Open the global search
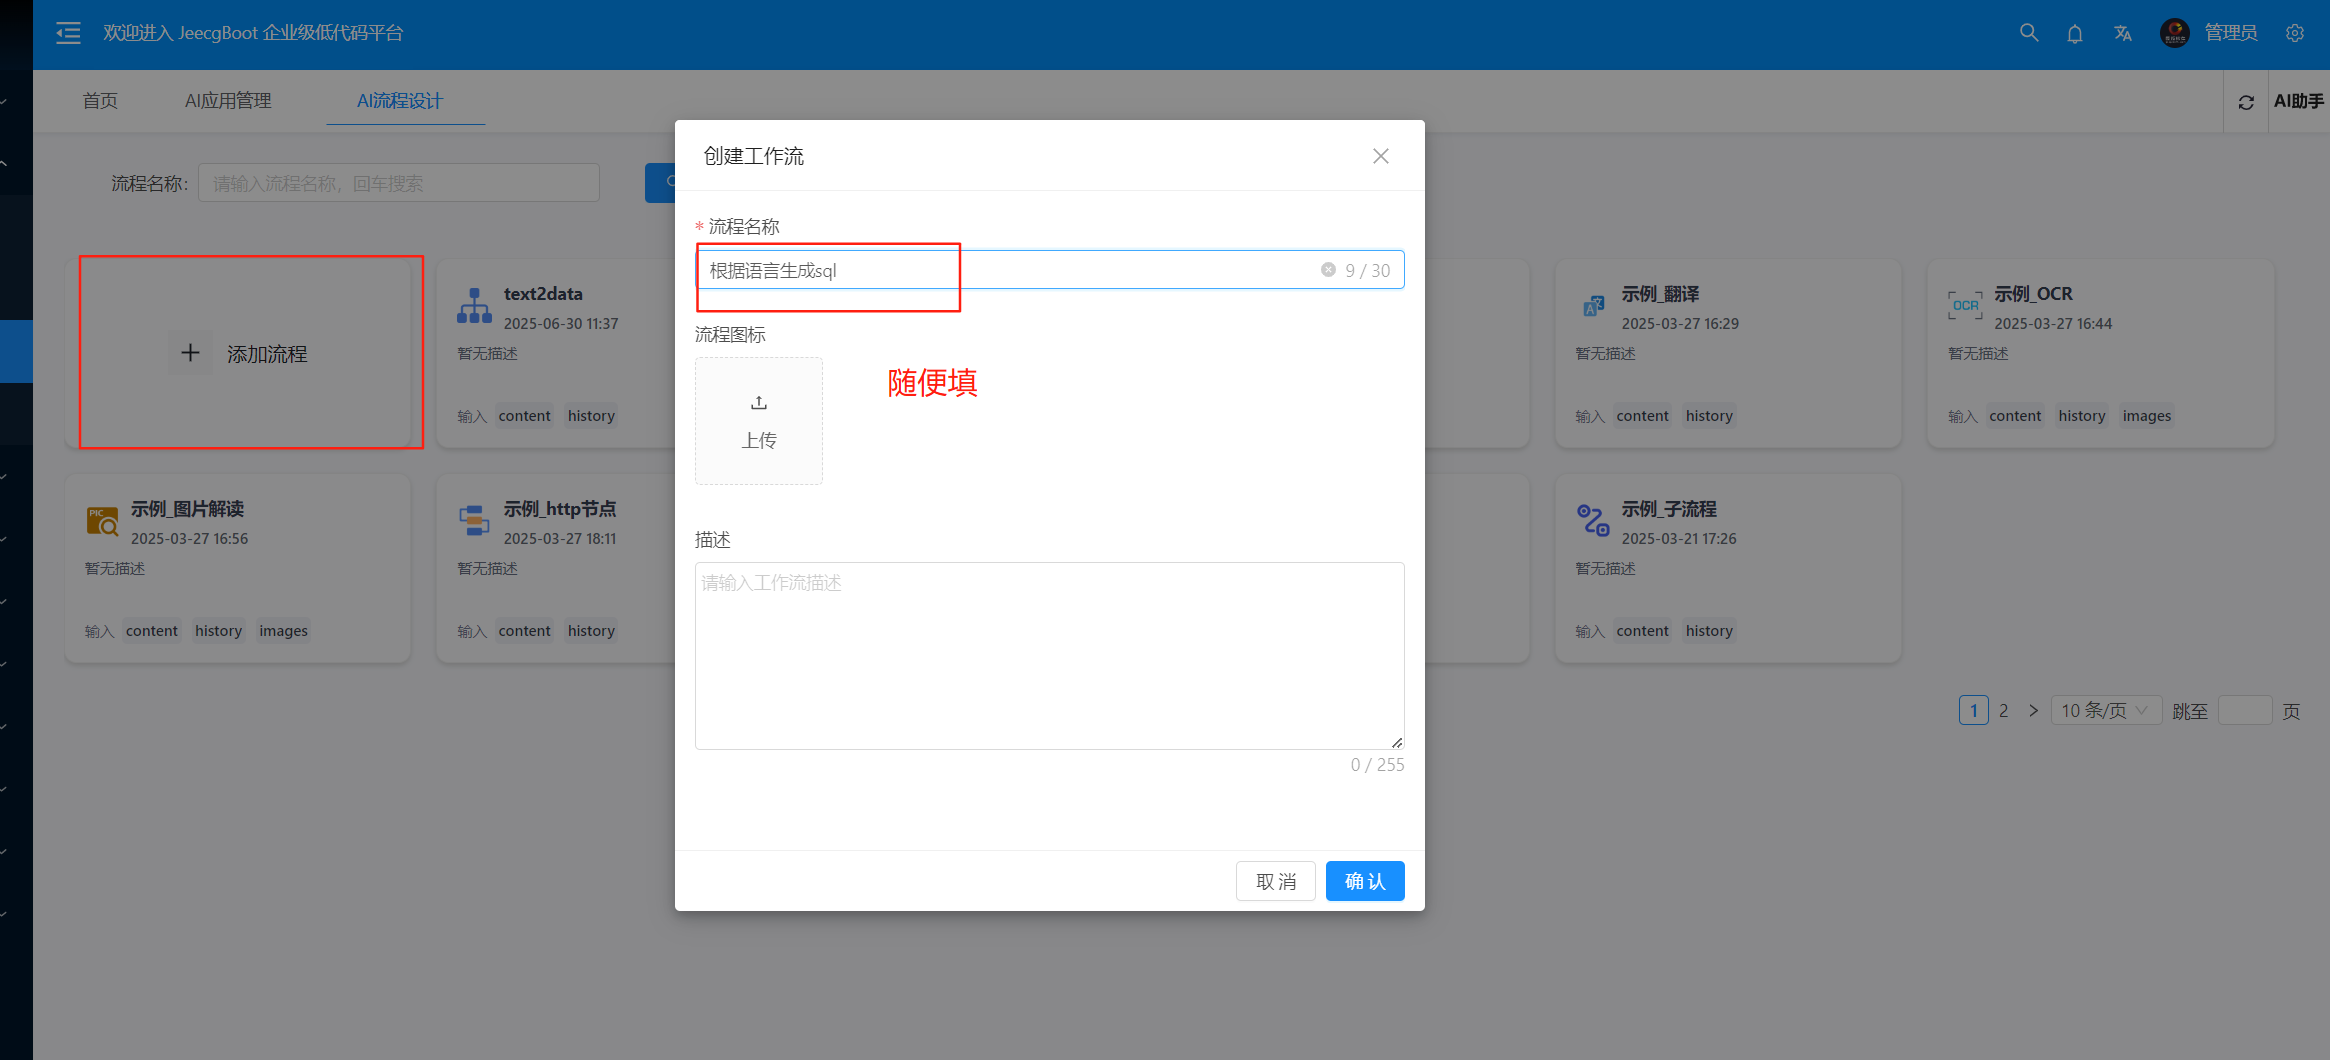This screenshot has width=2330, height=1060. pyautogui.click(x=2029, y=33)
